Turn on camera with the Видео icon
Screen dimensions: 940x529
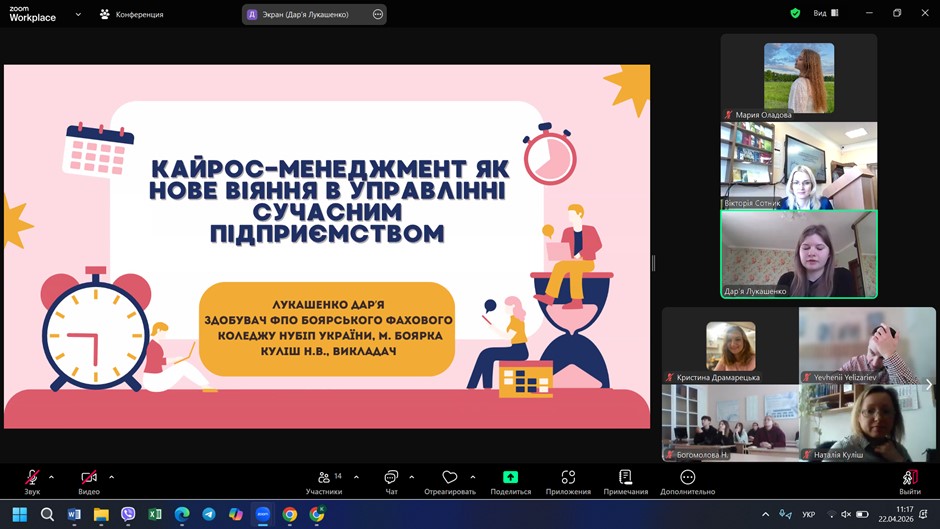pos(89,478)
